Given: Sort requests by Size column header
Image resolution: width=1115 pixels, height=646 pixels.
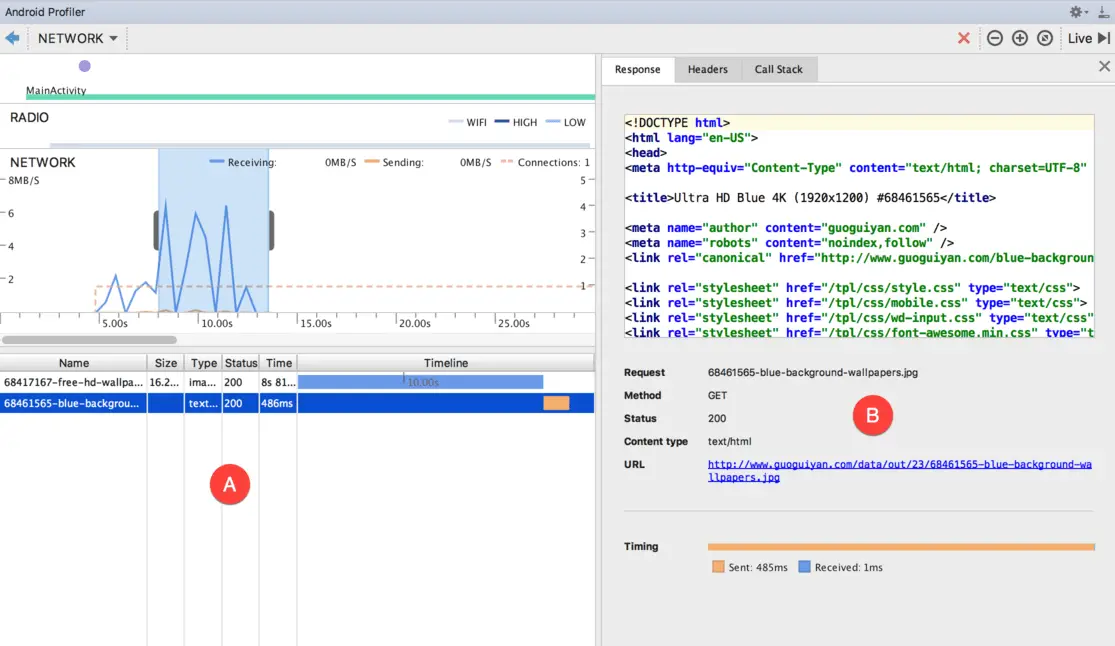Looking at the screenshot, I should point(166,363).
